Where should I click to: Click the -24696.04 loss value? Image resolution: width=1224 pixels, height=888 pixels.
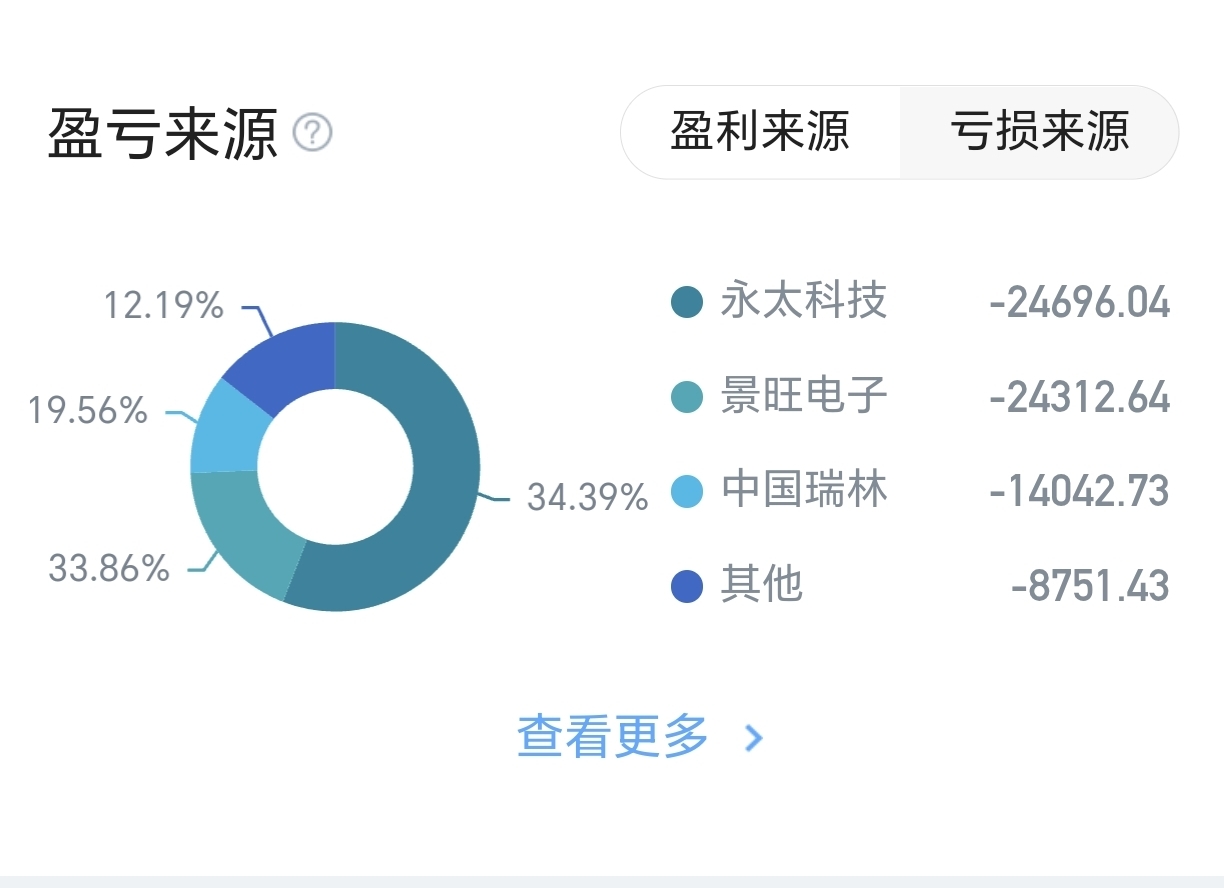[1080, 302]
